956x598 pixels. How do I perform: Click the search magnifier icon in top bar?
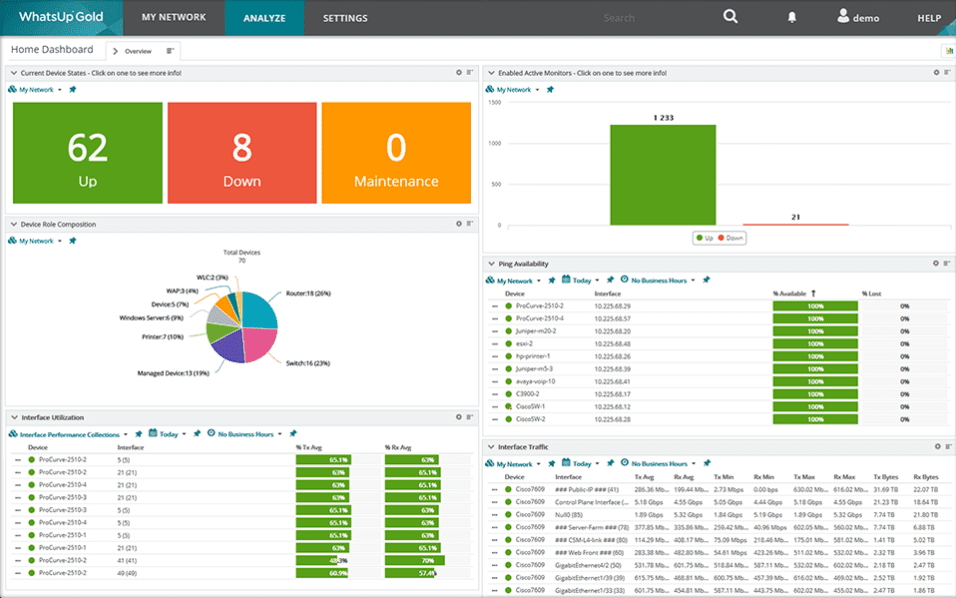(x=731, y=17)
